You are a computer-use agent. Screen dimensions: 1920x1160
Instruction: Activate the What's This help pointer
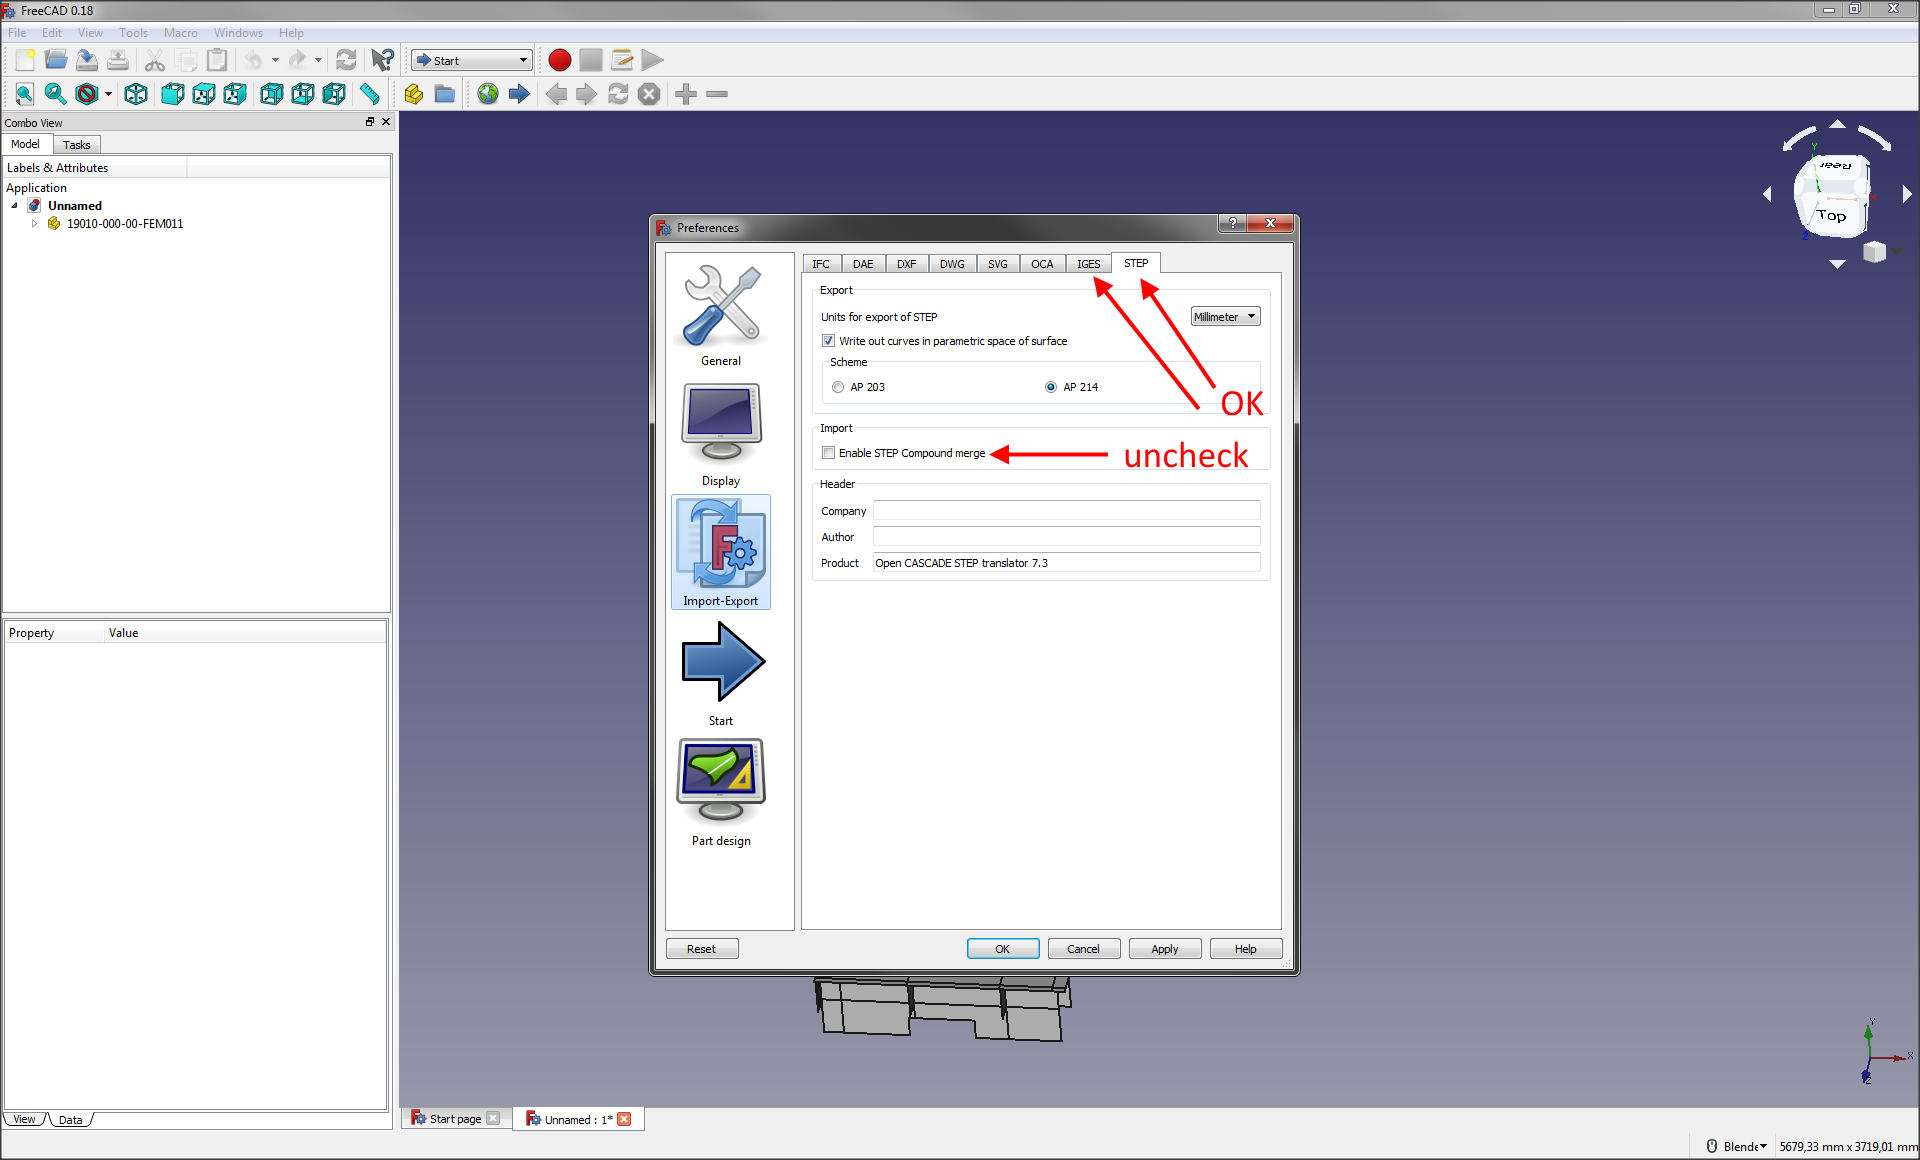(x=382, y=60)
